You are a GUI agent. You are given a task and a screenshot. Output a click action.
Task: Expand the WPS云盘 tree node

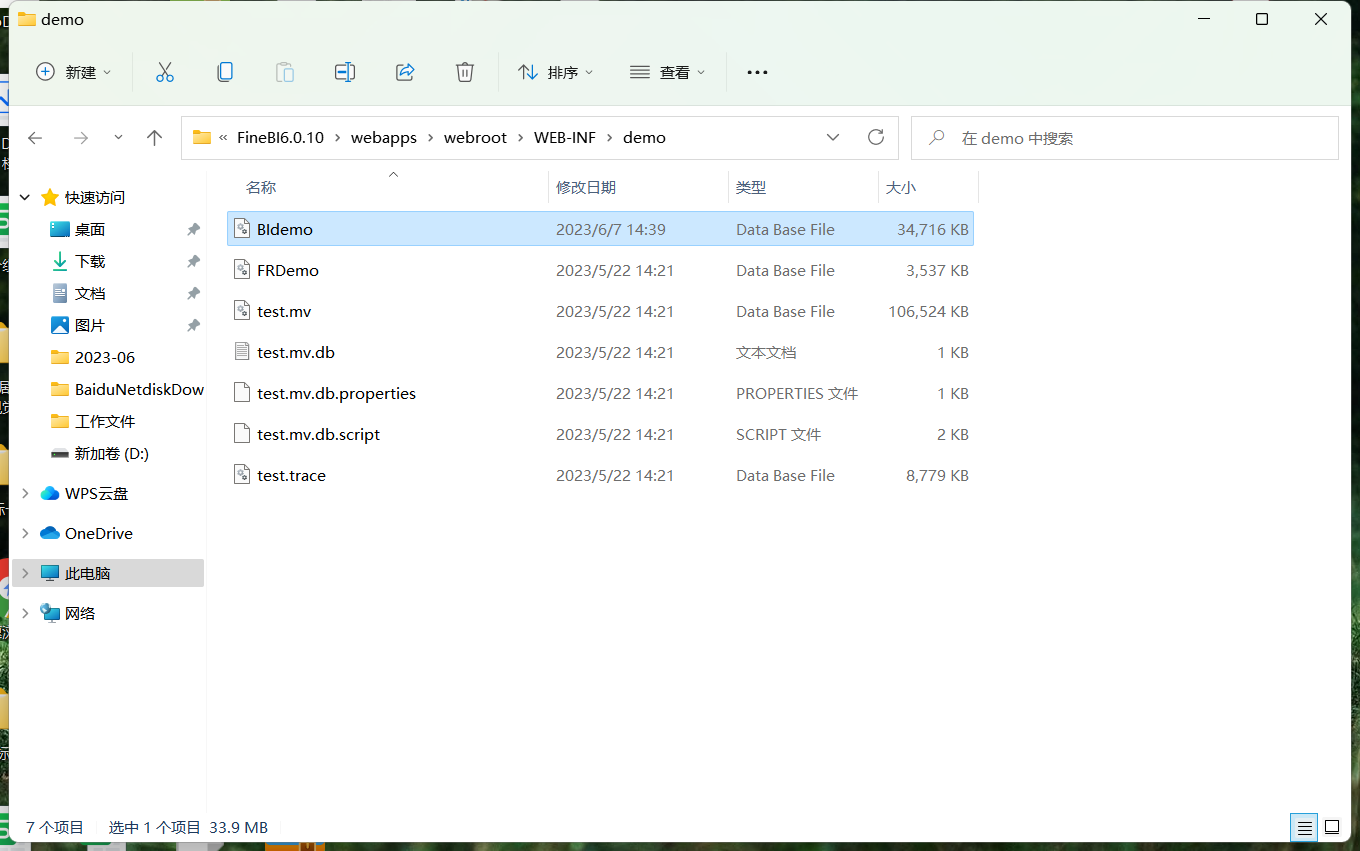25,493
